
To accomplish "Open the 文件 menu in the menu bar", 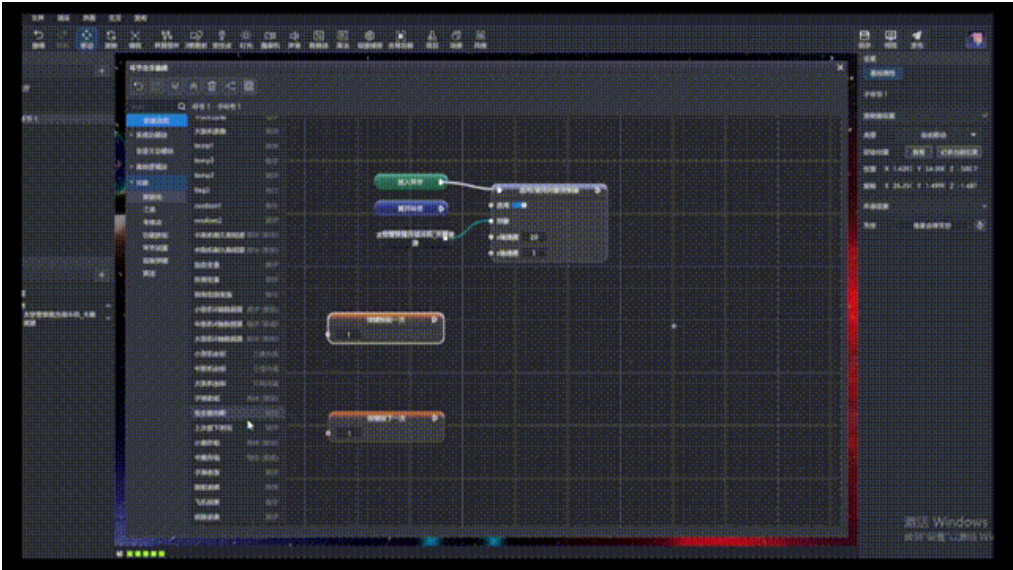I will (38, 18).
